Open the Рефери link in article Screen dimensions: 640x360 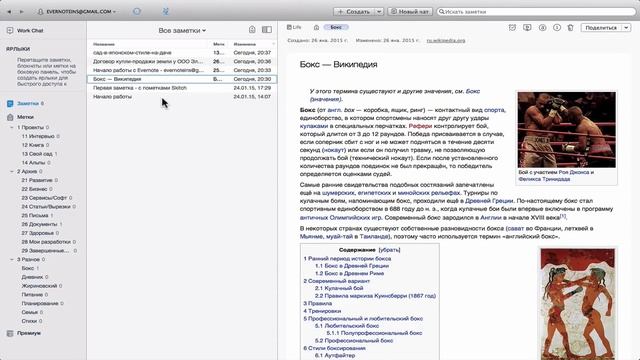(420, 126)
